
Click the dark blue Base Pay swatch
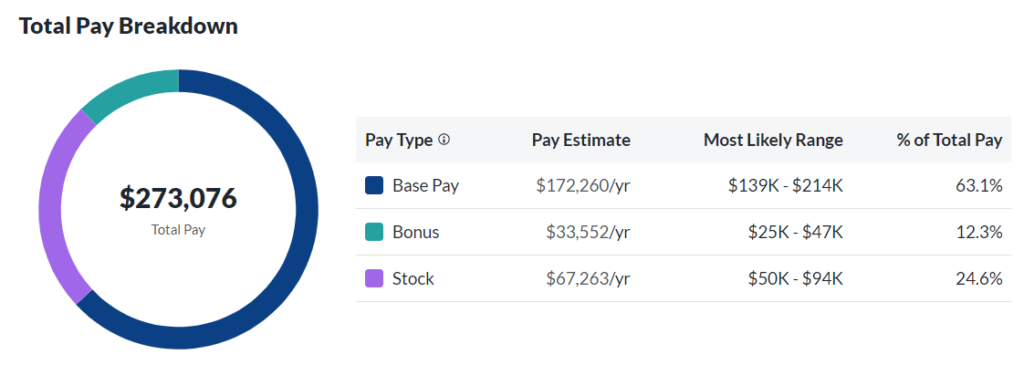[x=374, y=185]
